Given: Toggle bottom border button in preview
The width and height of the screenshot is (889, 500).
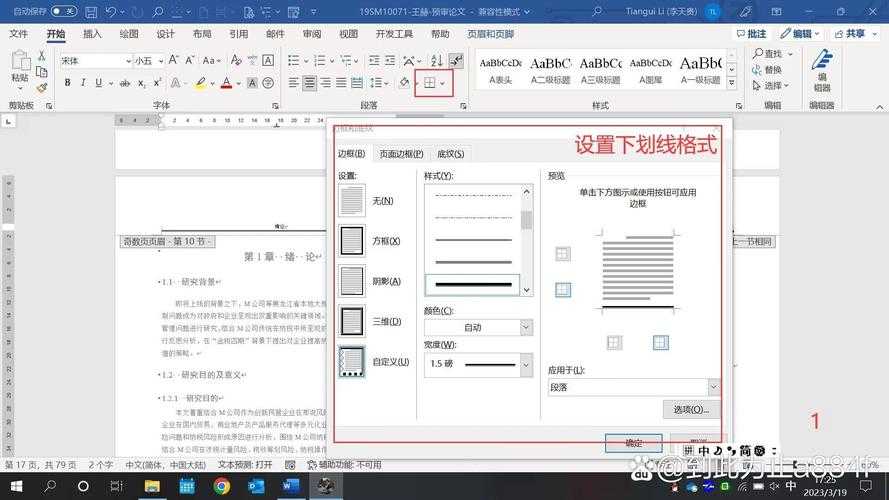Looking at the screenshot, I should pyautogui.click(x=562, y=290).
